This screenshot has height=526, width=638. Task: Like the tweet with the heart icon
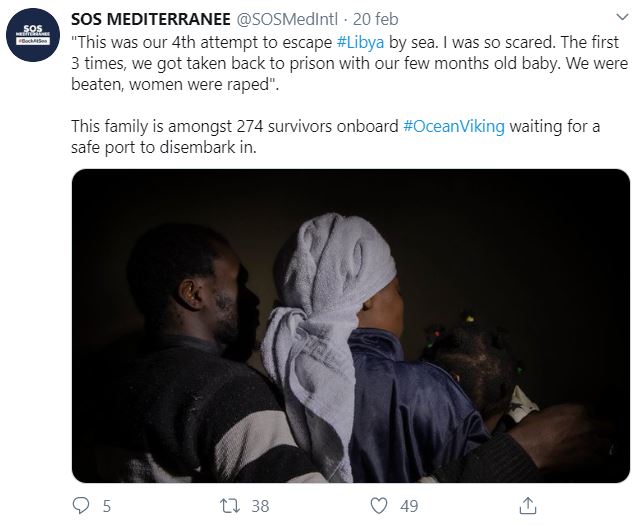[379, 506]
